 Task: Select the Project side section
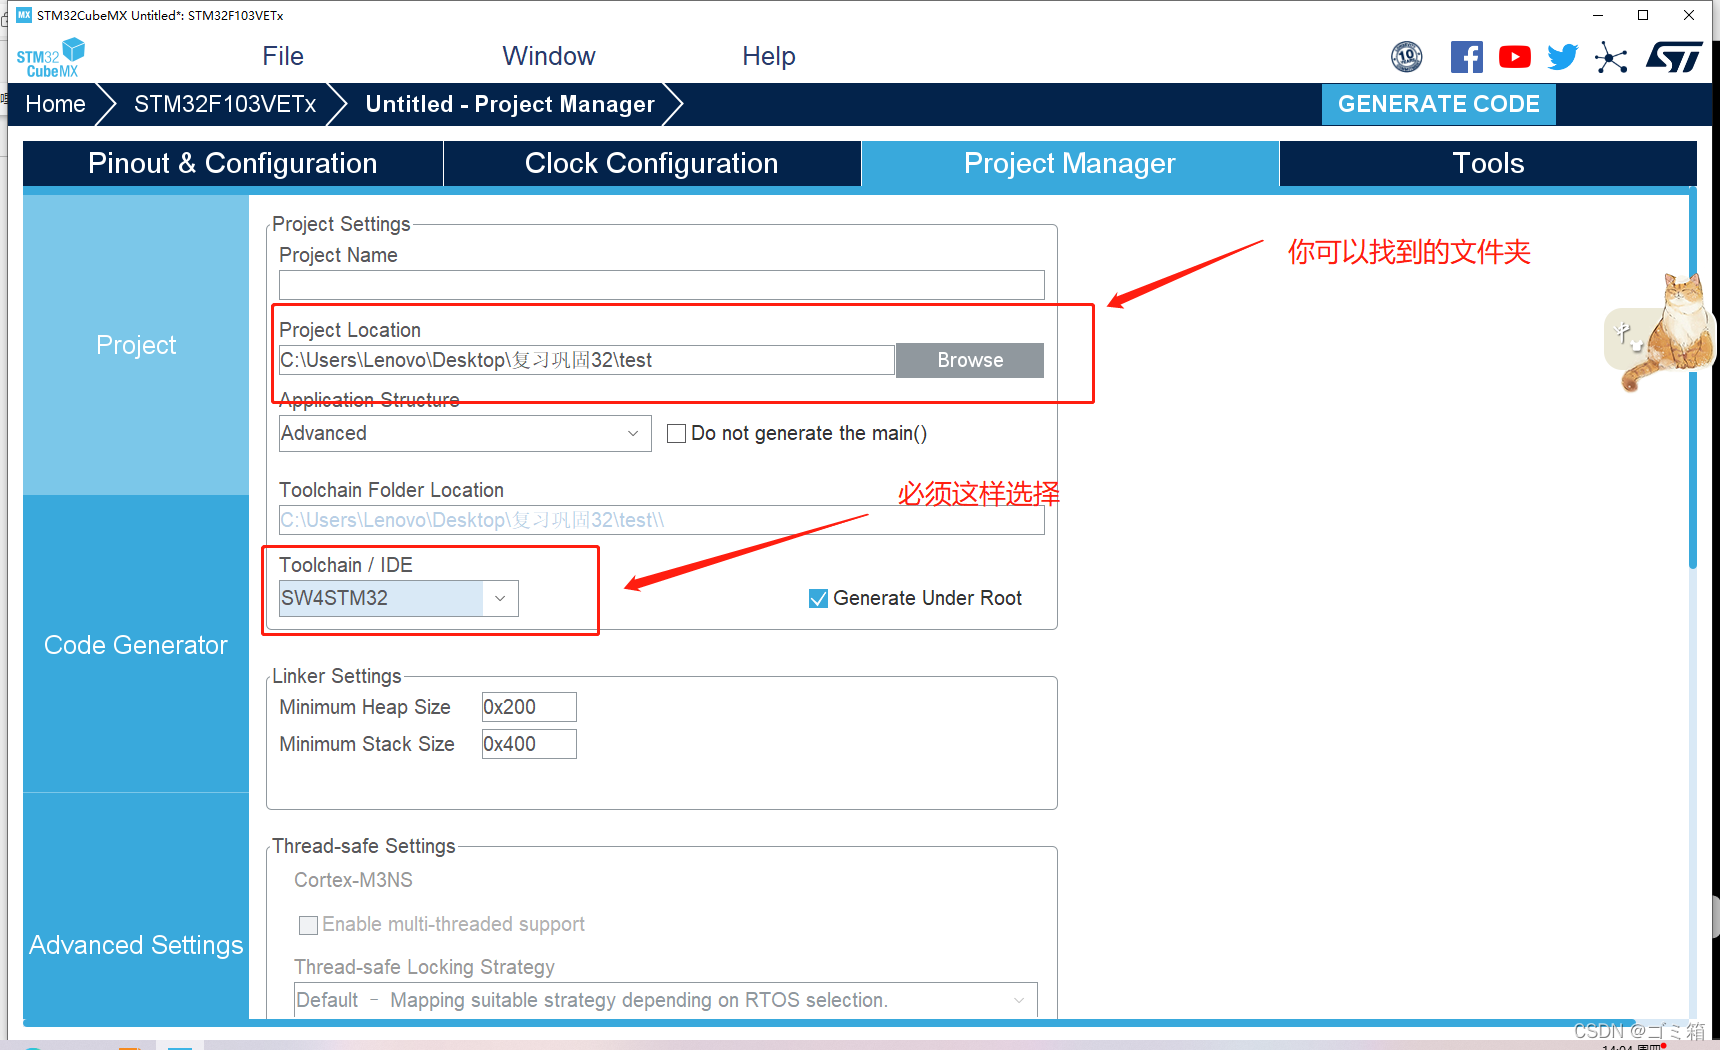click(136, 345)
